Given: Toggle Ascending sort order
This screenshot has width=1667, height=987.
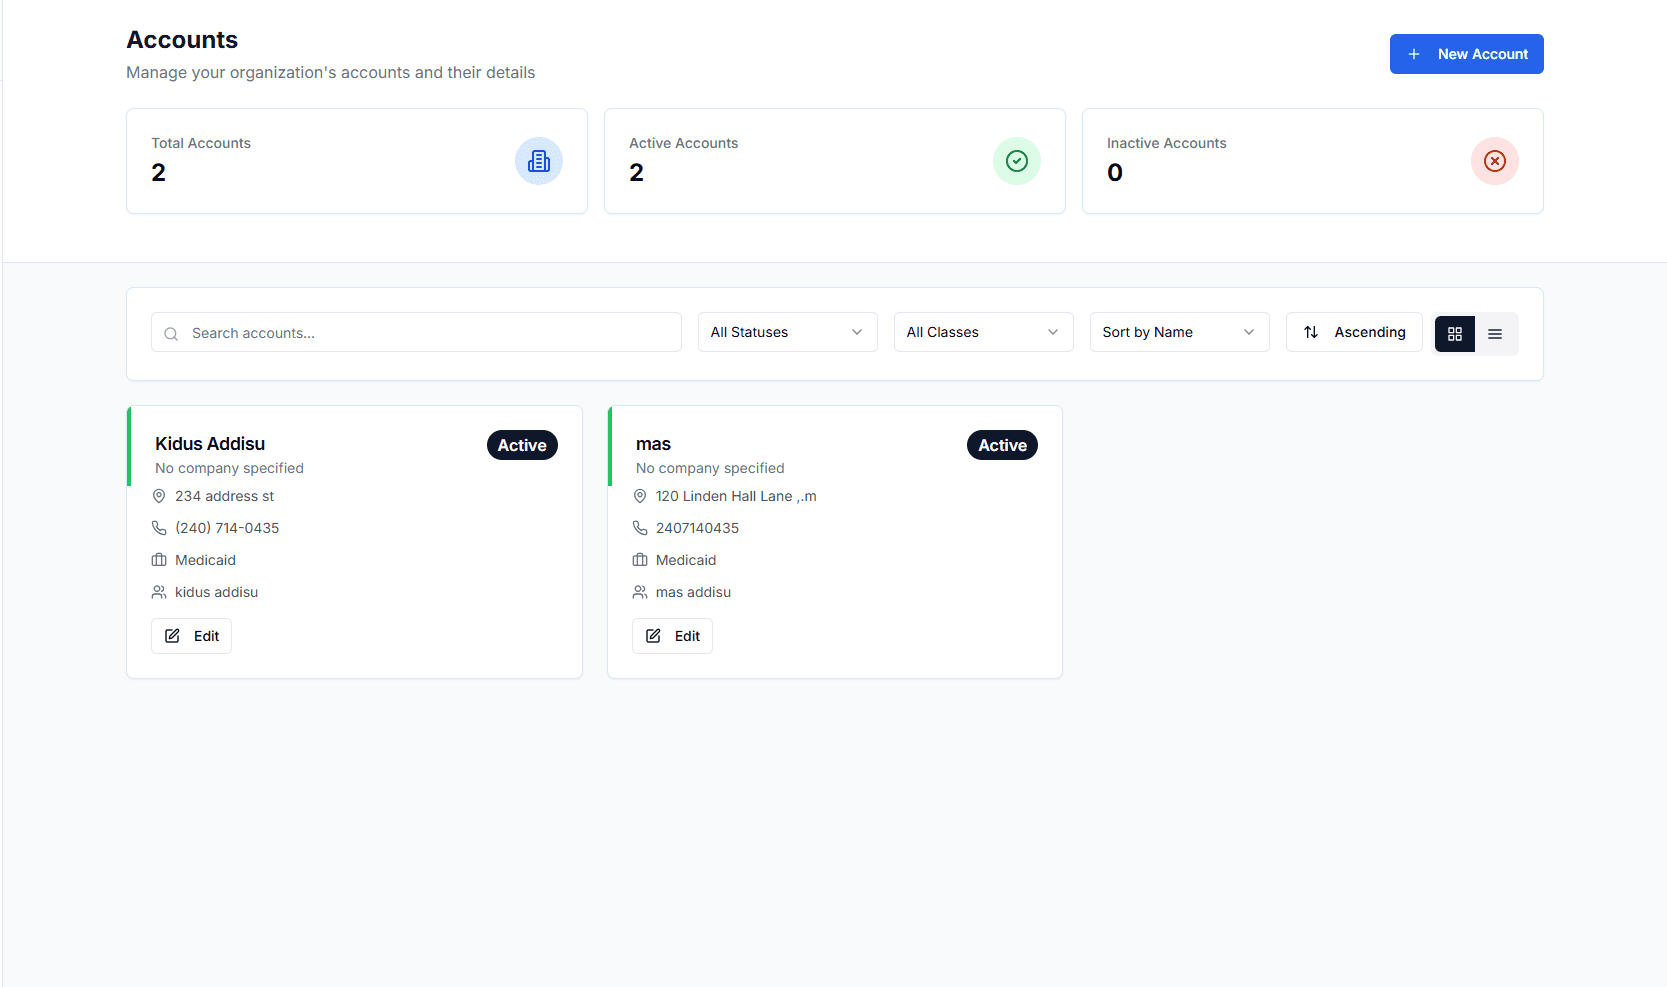Looking at the screenshot, I should [x=1354, y=332].
